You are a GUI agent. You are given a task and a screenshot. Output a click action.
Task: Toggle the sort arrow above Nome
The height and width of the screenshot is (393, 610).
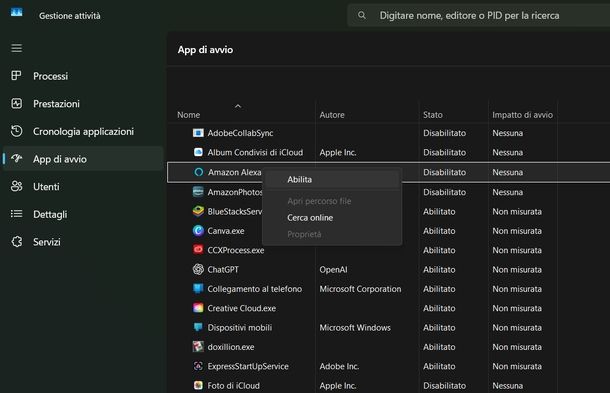238,106
